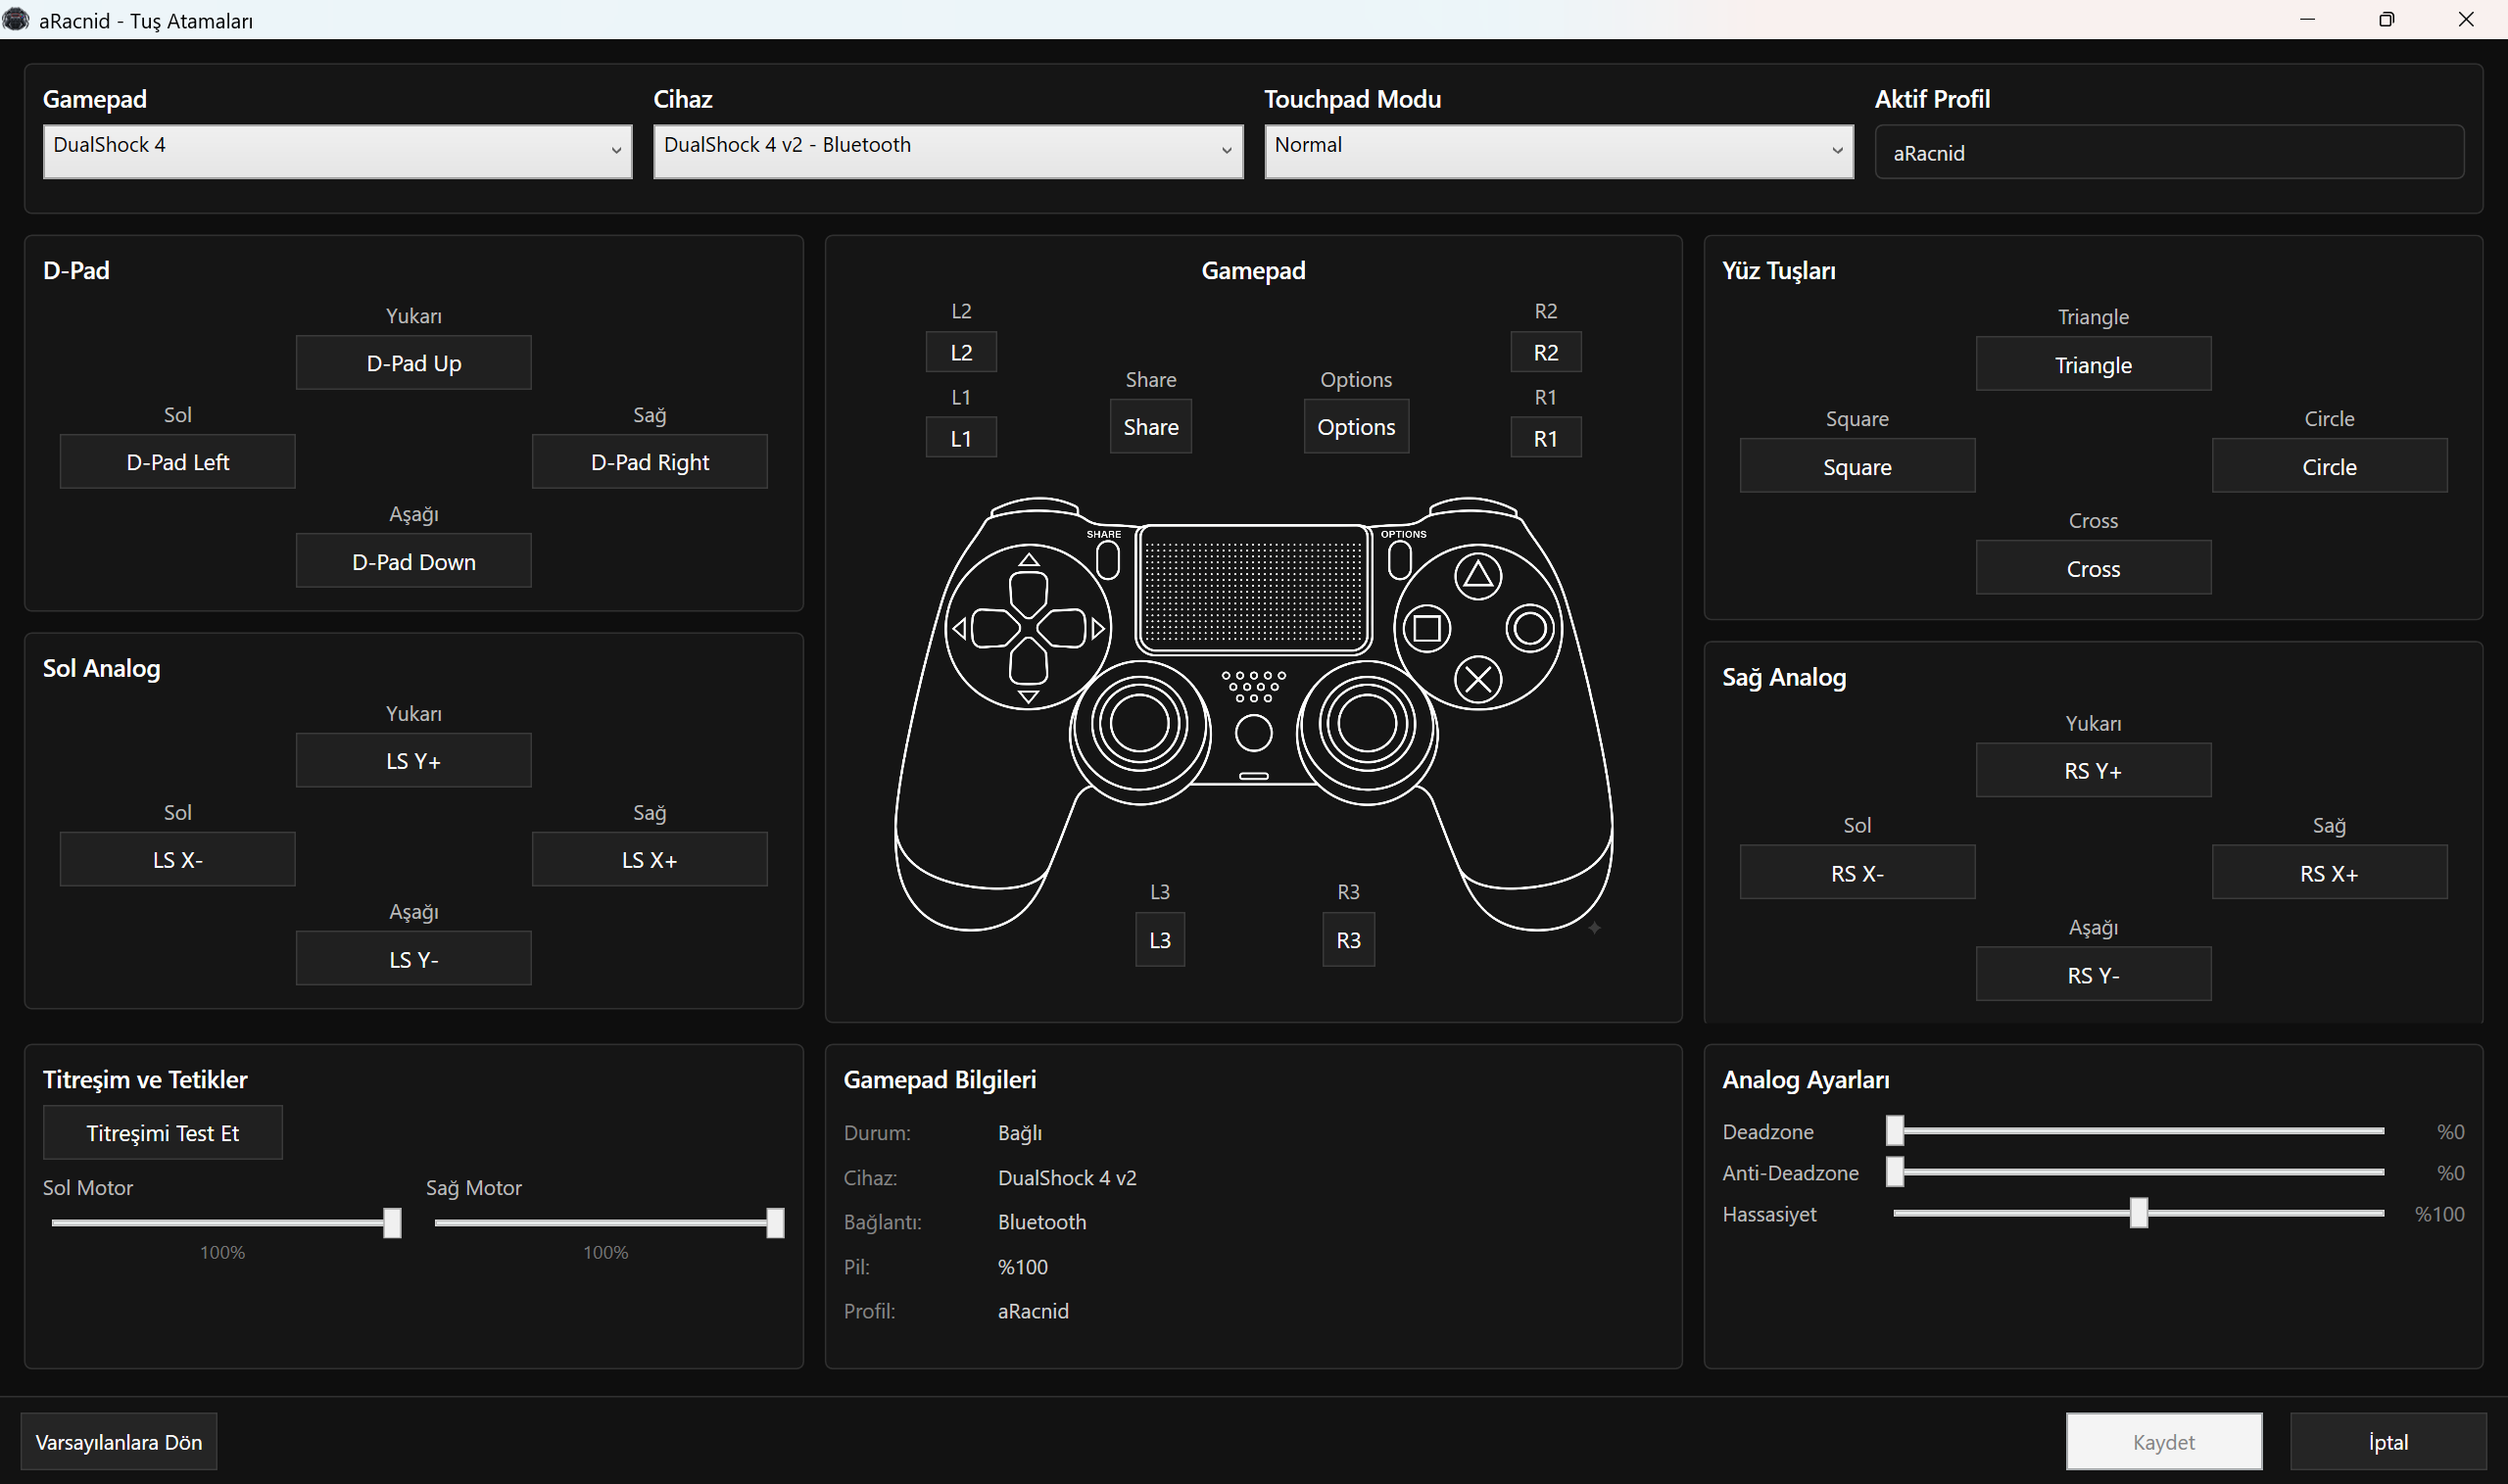Click the LS Y+ mapping button
The image size is (2508, 1484).
point(413,760)
